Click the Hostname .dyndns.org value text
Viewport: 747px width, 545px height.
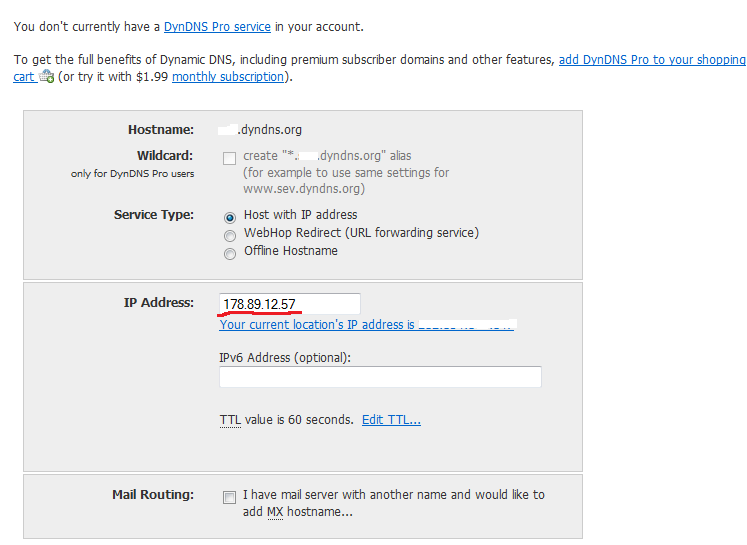[x=260, y=130]
